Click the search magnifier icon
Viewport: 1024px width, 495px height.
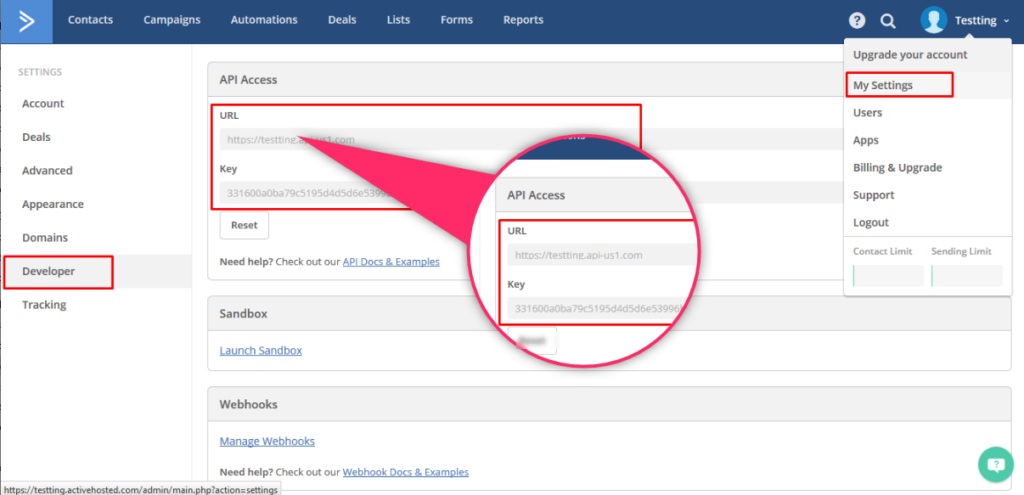tap(888, 21)
